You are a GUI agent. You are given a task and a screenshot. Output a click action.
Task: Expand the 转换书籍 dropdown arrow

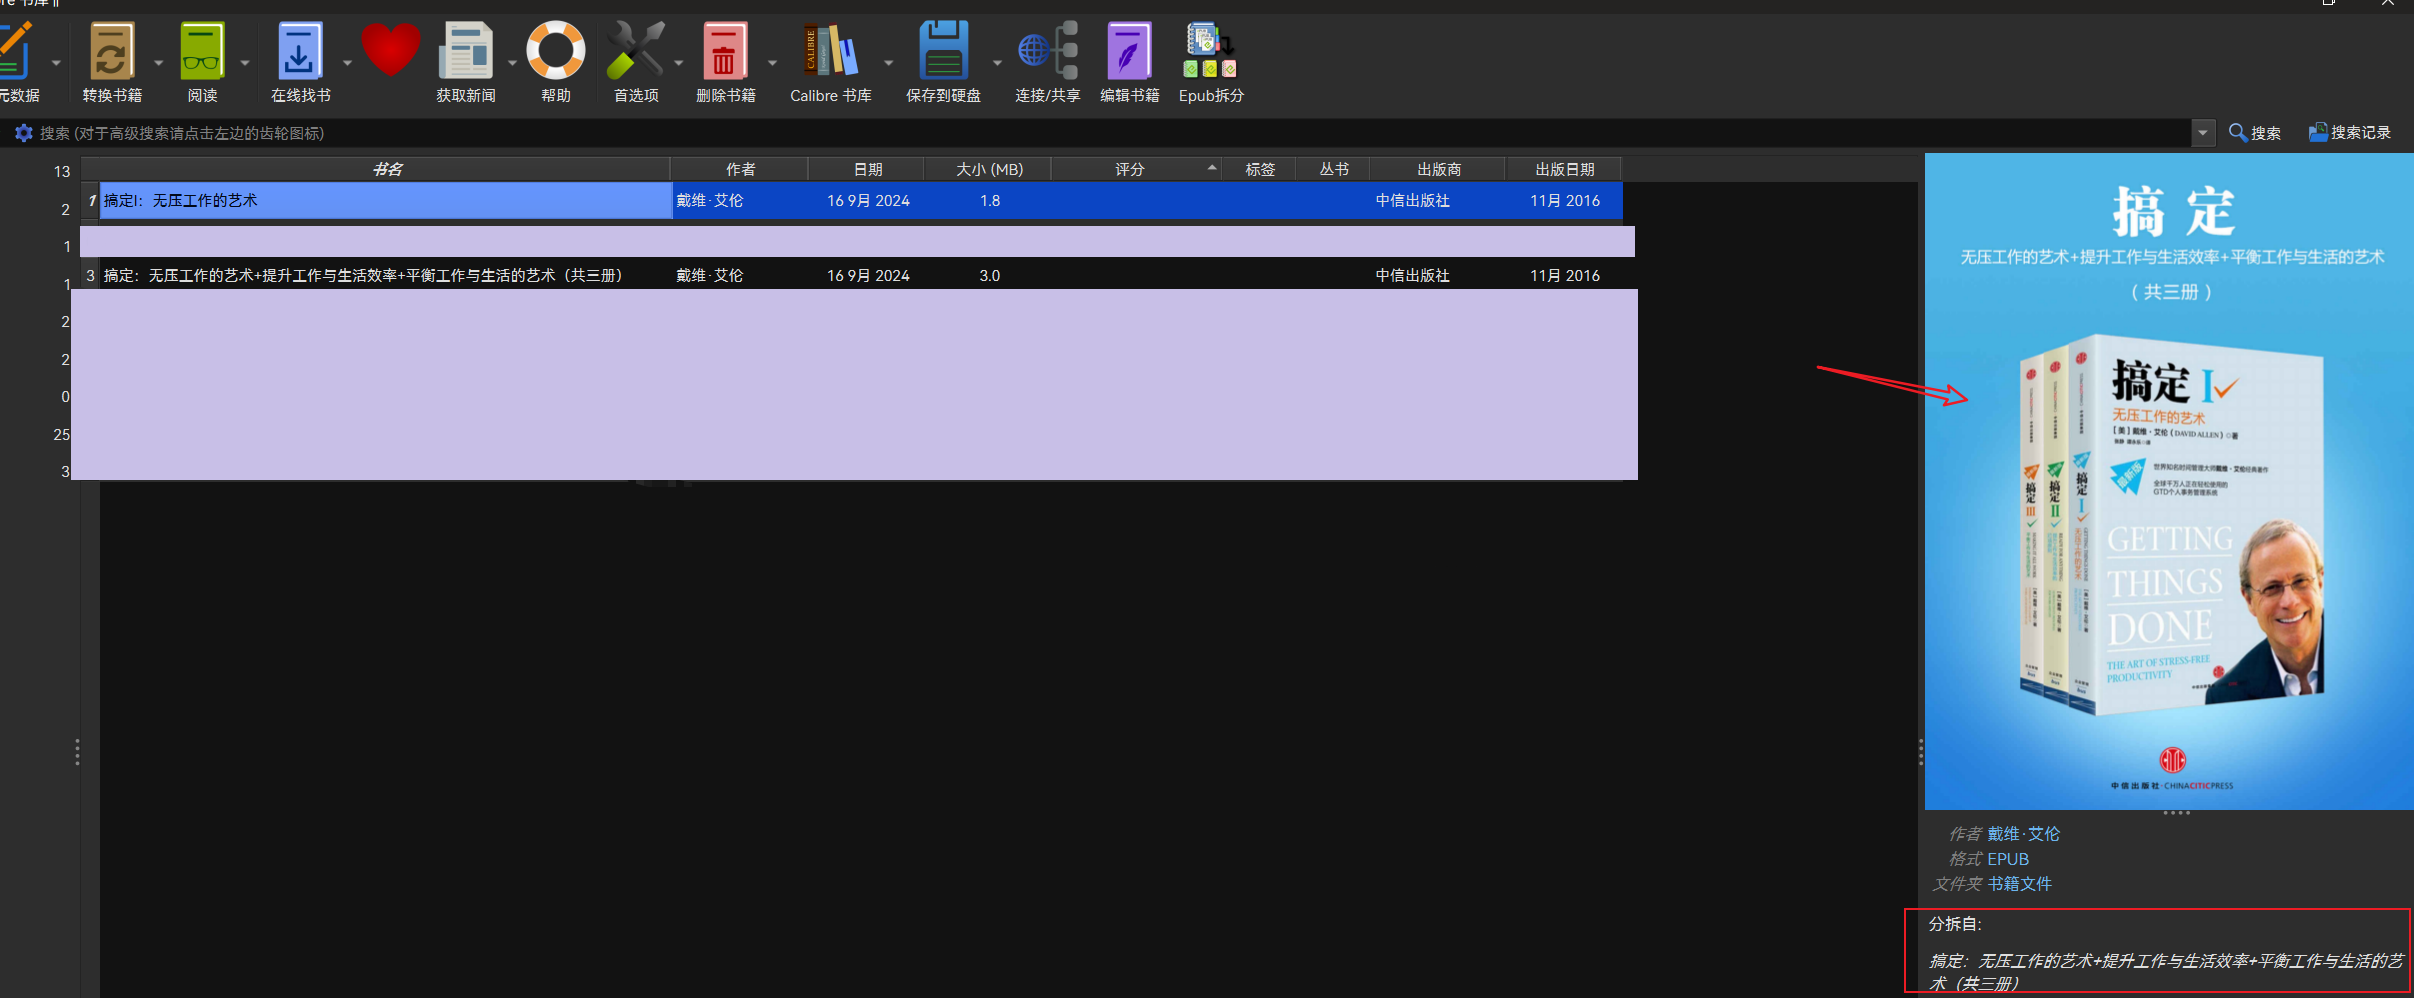click(x=158, y=63)
